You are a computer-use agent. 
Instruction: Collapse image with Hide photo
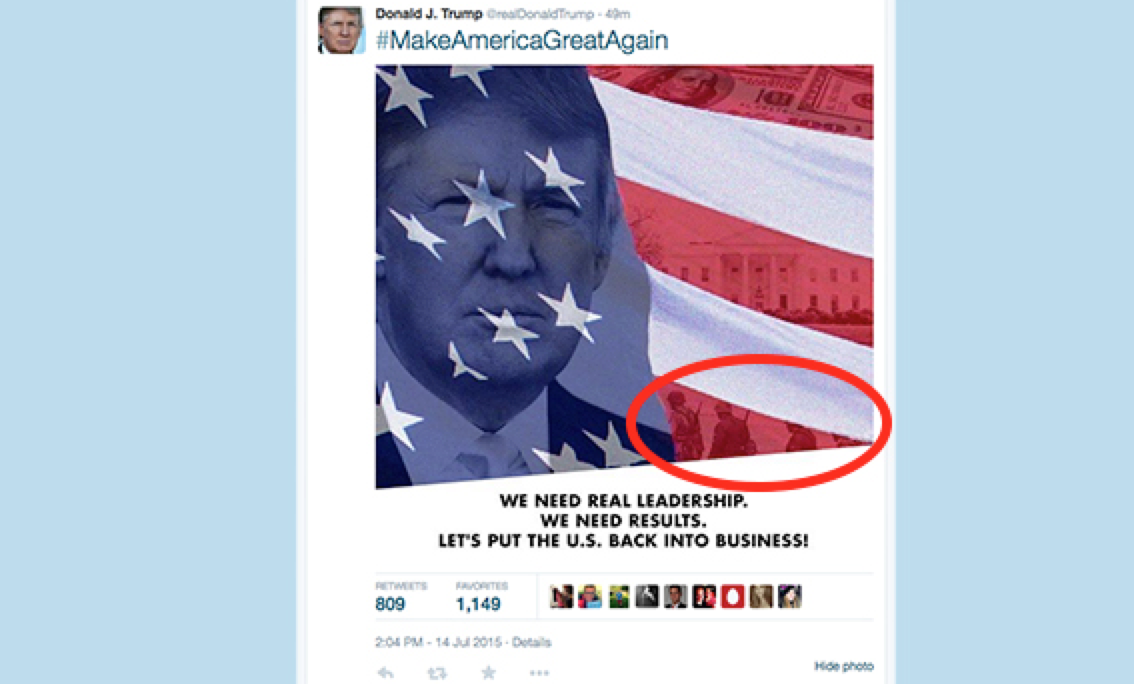coord(844,666)
